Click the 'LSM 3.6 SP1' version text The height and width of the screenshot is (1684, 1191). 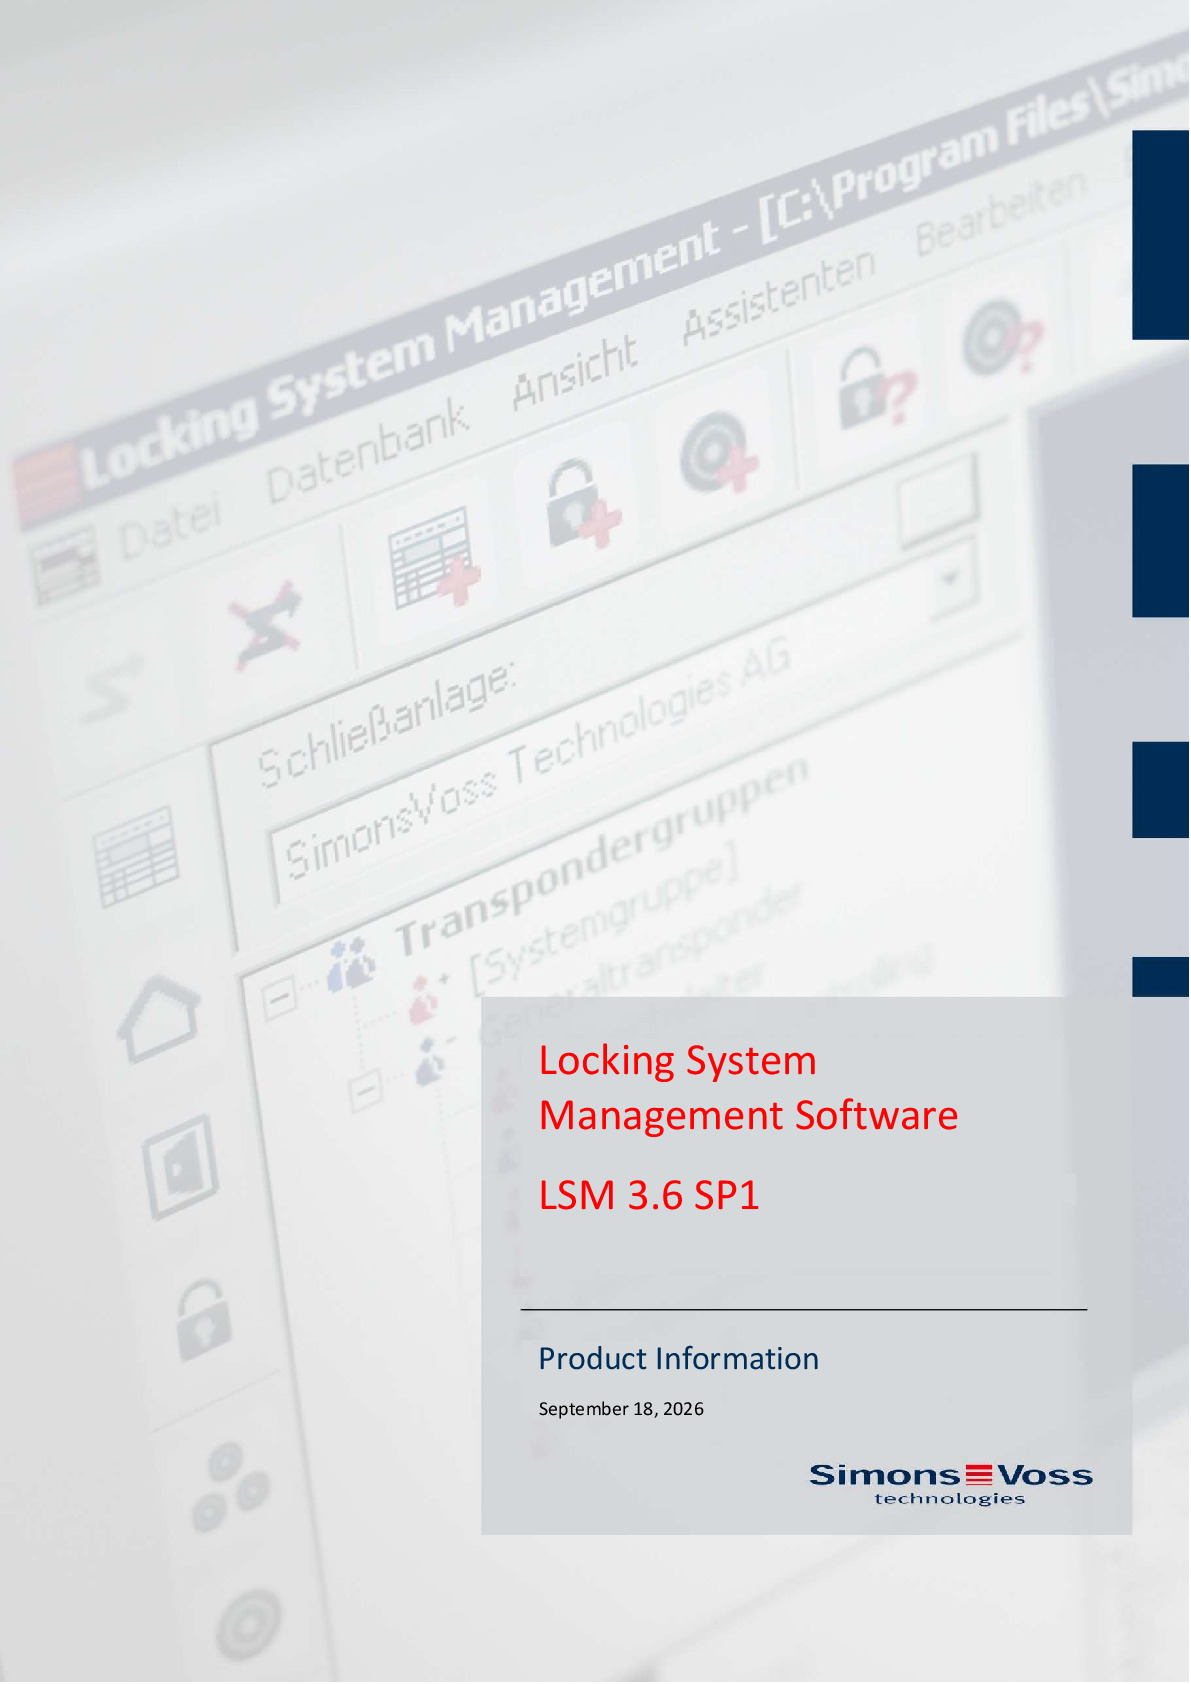(649, 1196)
